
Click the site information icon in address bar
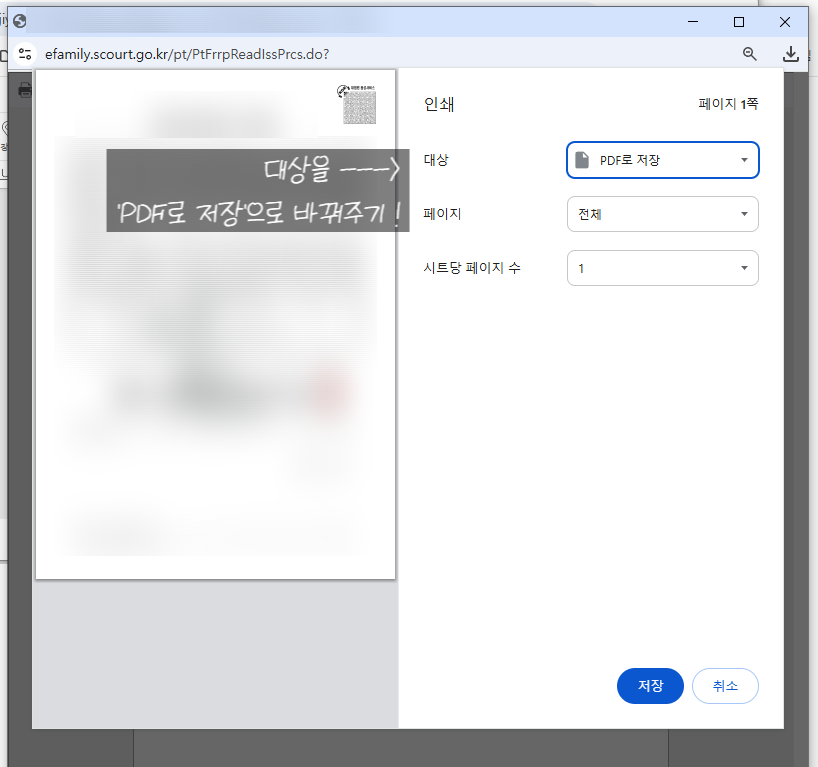(25, 54)
